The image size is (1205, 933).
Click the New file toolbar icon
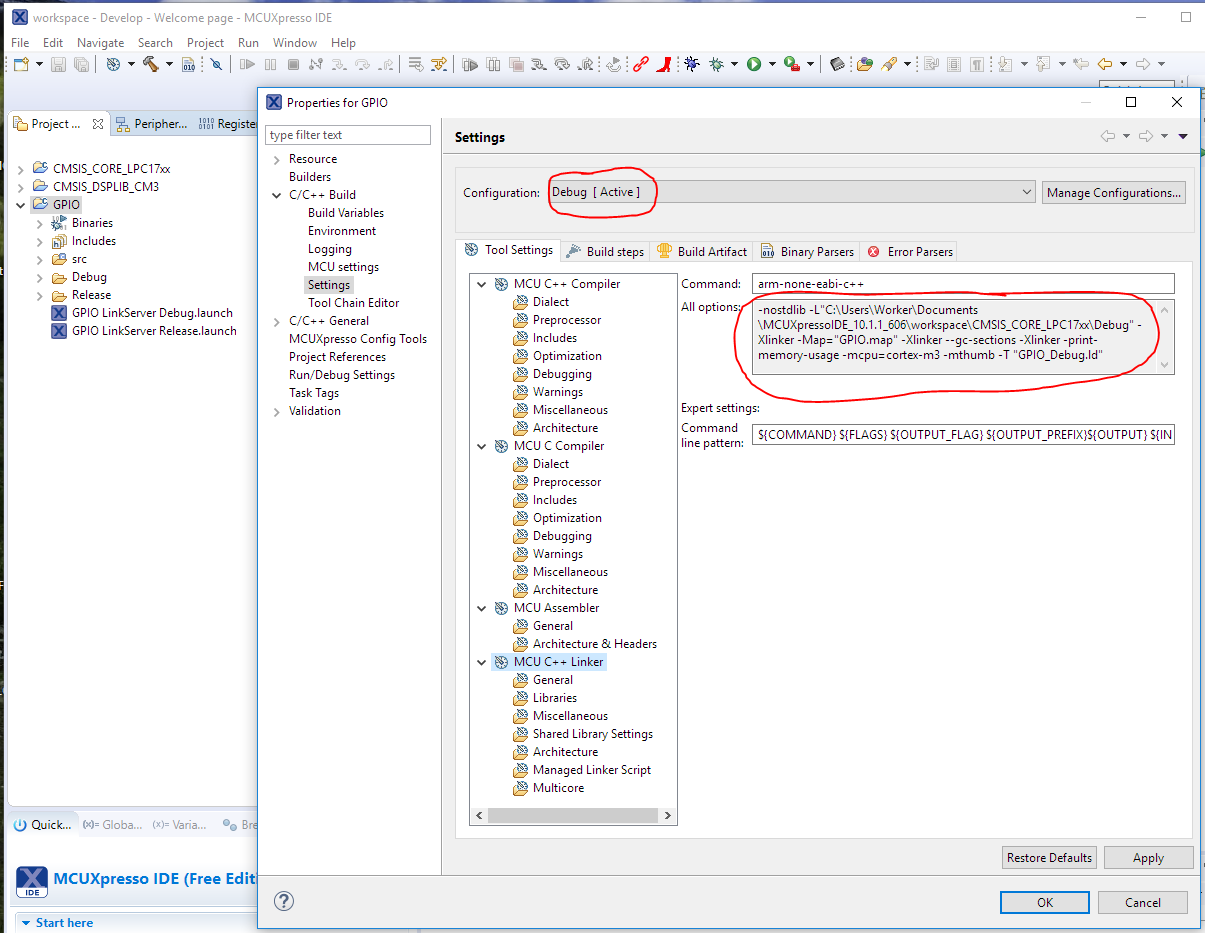[x=21, y=64]
